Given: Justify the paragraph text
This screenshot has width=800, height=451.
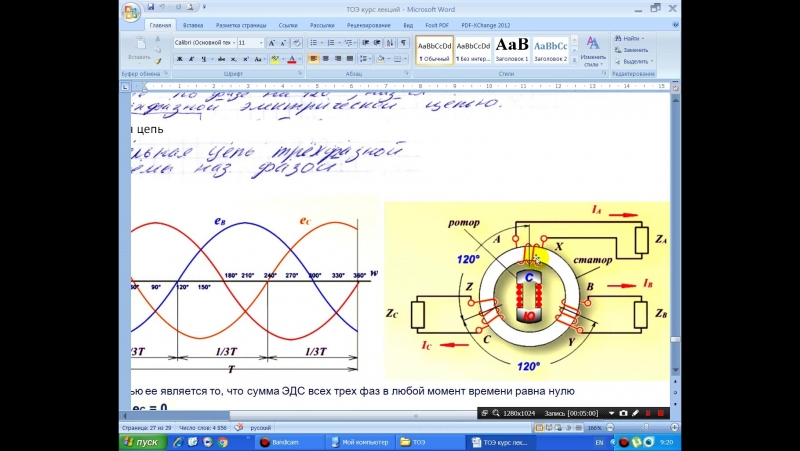Looking at the screenshot, I should [350, 59].
